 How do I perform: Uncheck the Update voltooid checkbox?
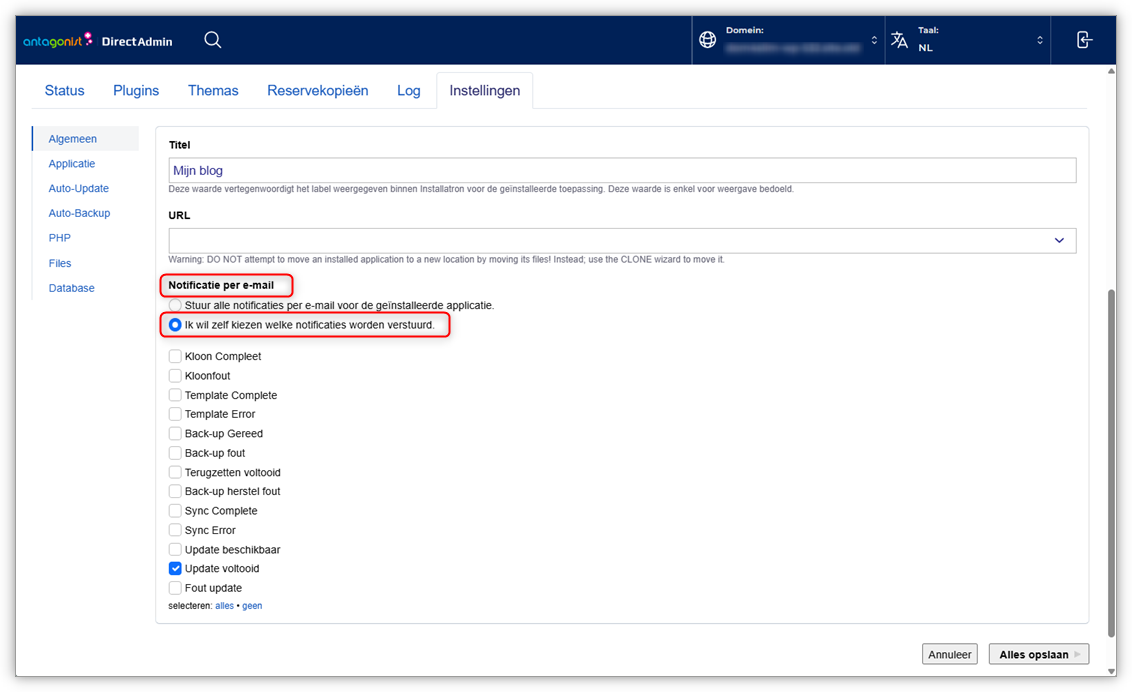[175, 569]
